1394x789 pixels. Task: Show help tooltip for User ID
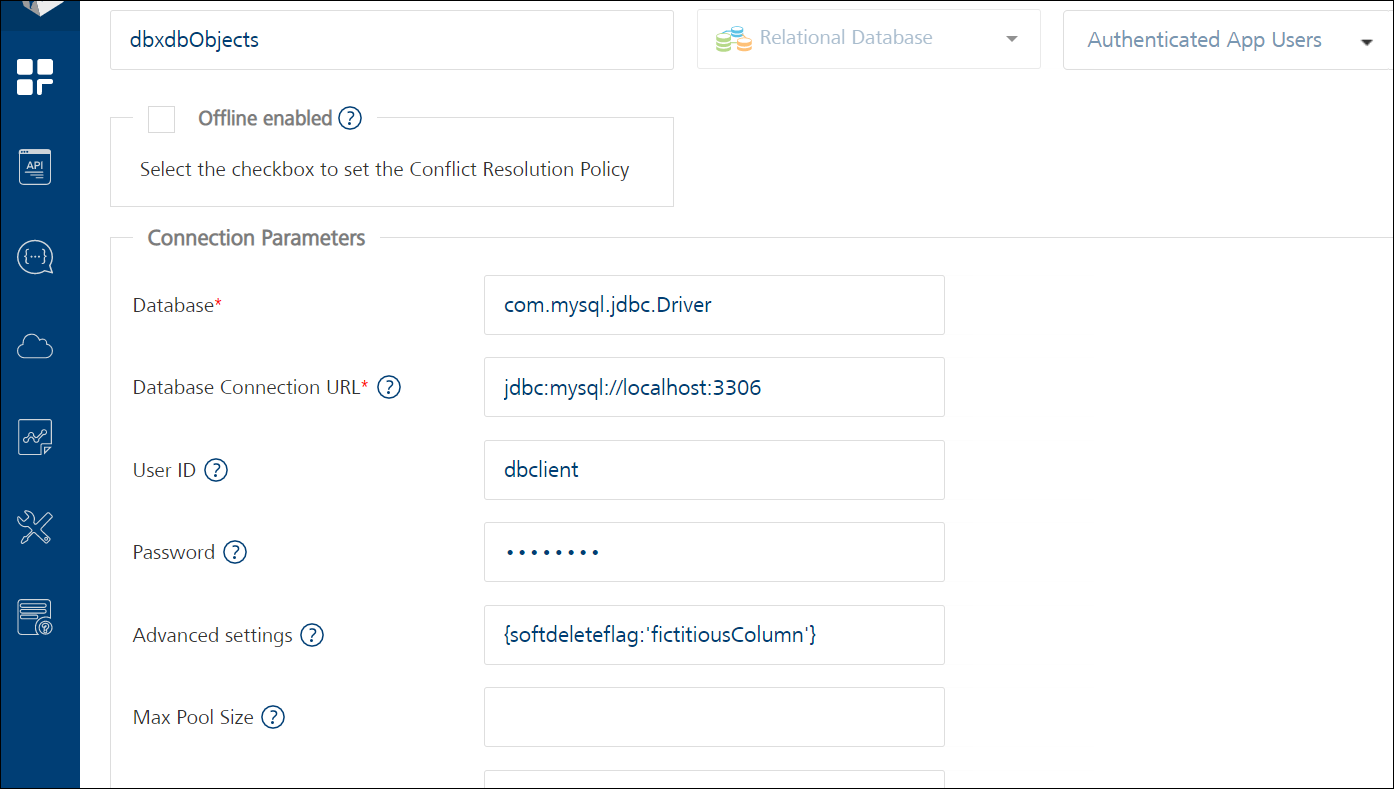216,470
